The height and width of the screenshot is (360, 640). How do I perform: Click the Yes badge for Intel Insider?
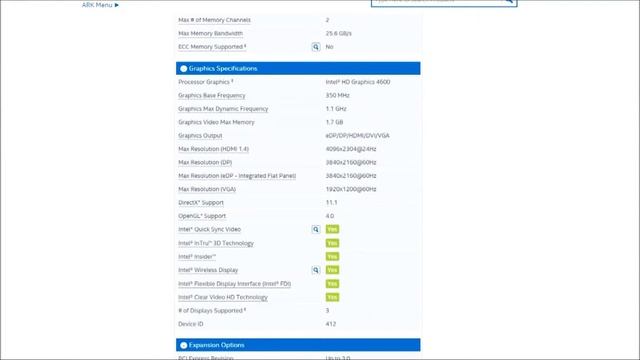pos(332,257)
